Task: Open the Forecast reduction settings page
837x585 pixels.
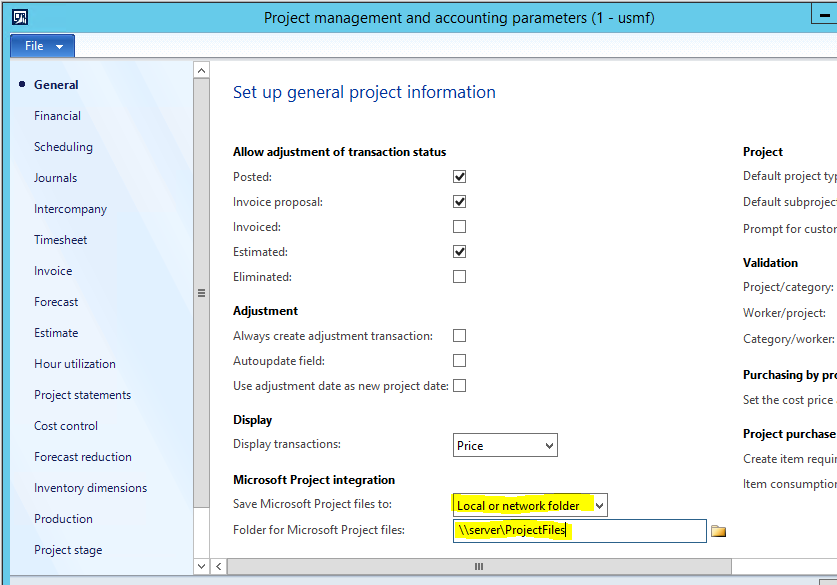Action: 82,456
